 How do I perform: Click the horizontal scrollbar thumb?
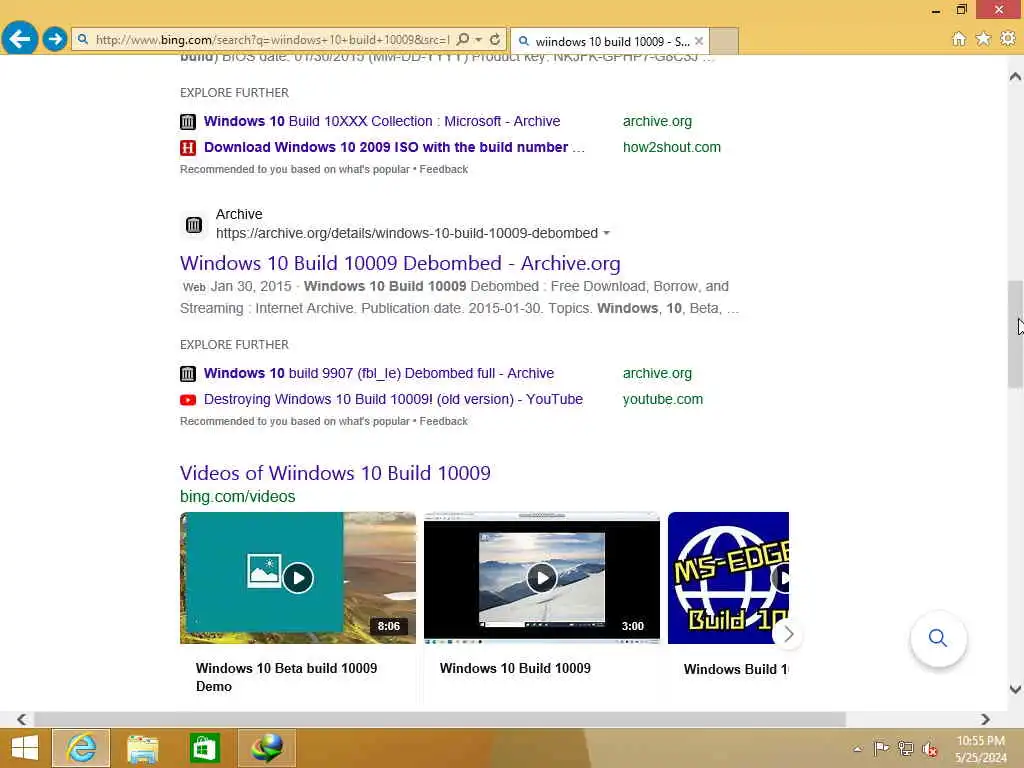tap(440, 719)
